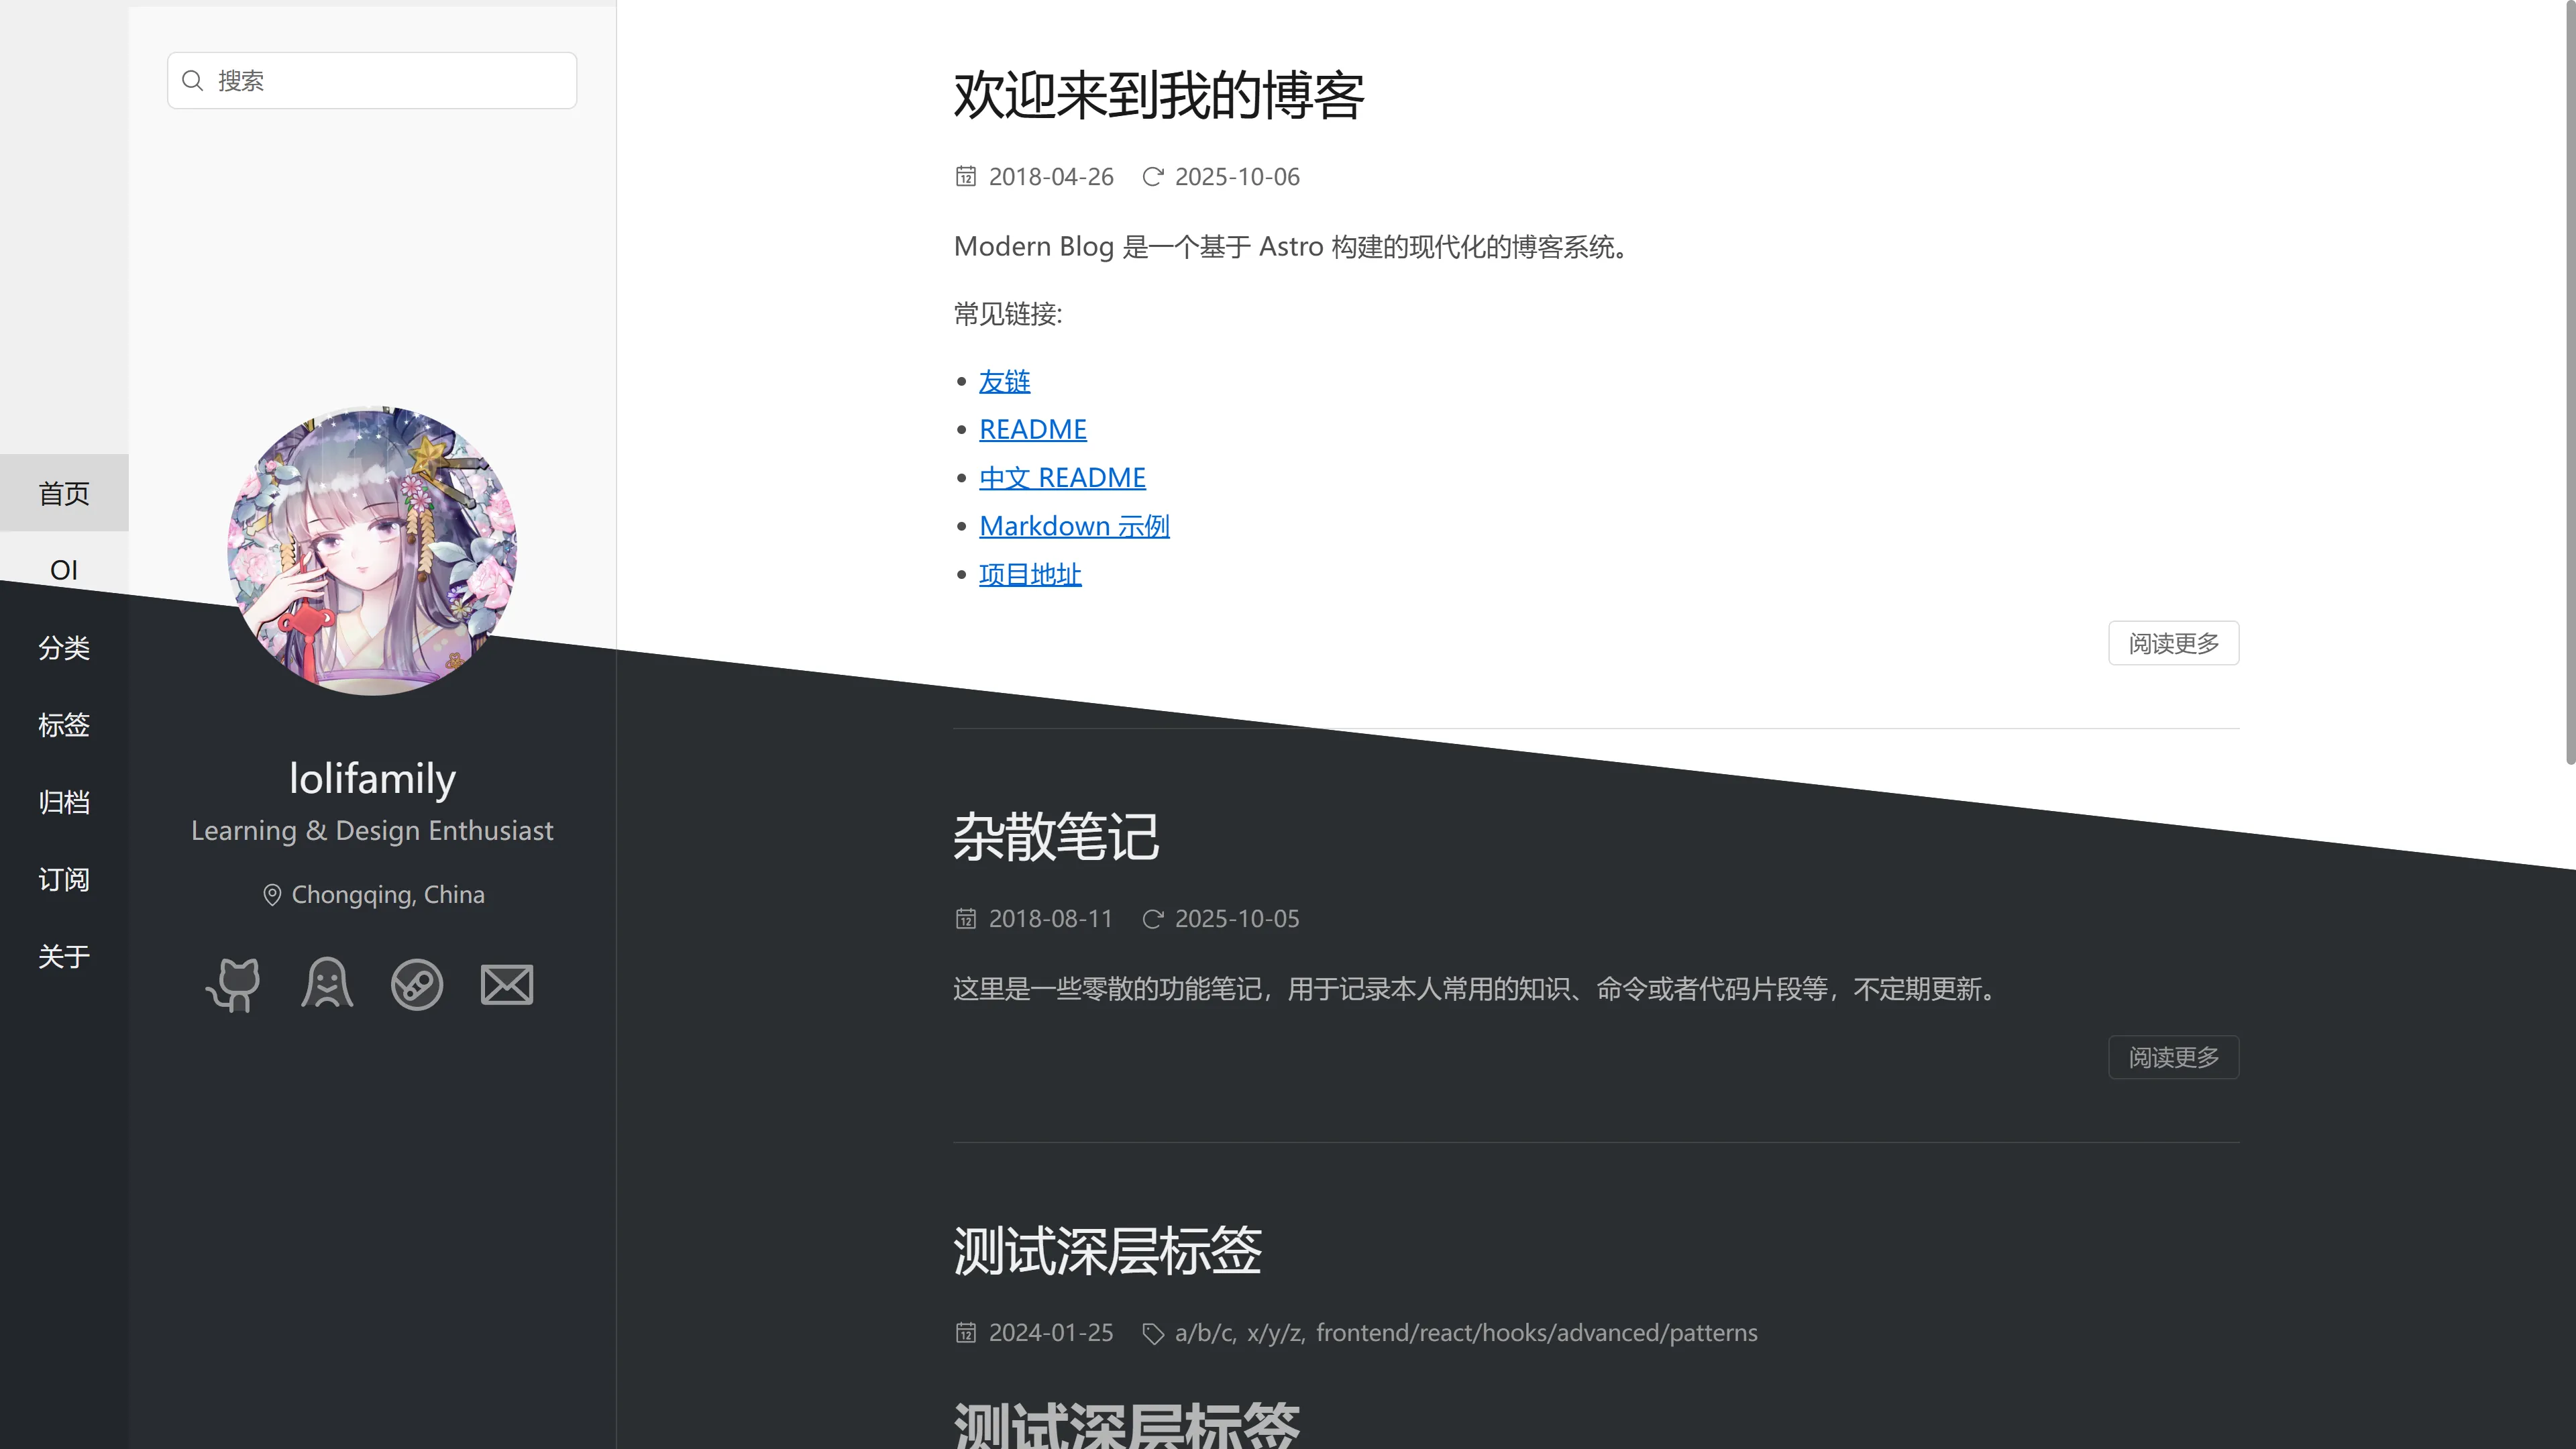Open the 归档 page
The image size is (2576, 1449).
[63, 802]
